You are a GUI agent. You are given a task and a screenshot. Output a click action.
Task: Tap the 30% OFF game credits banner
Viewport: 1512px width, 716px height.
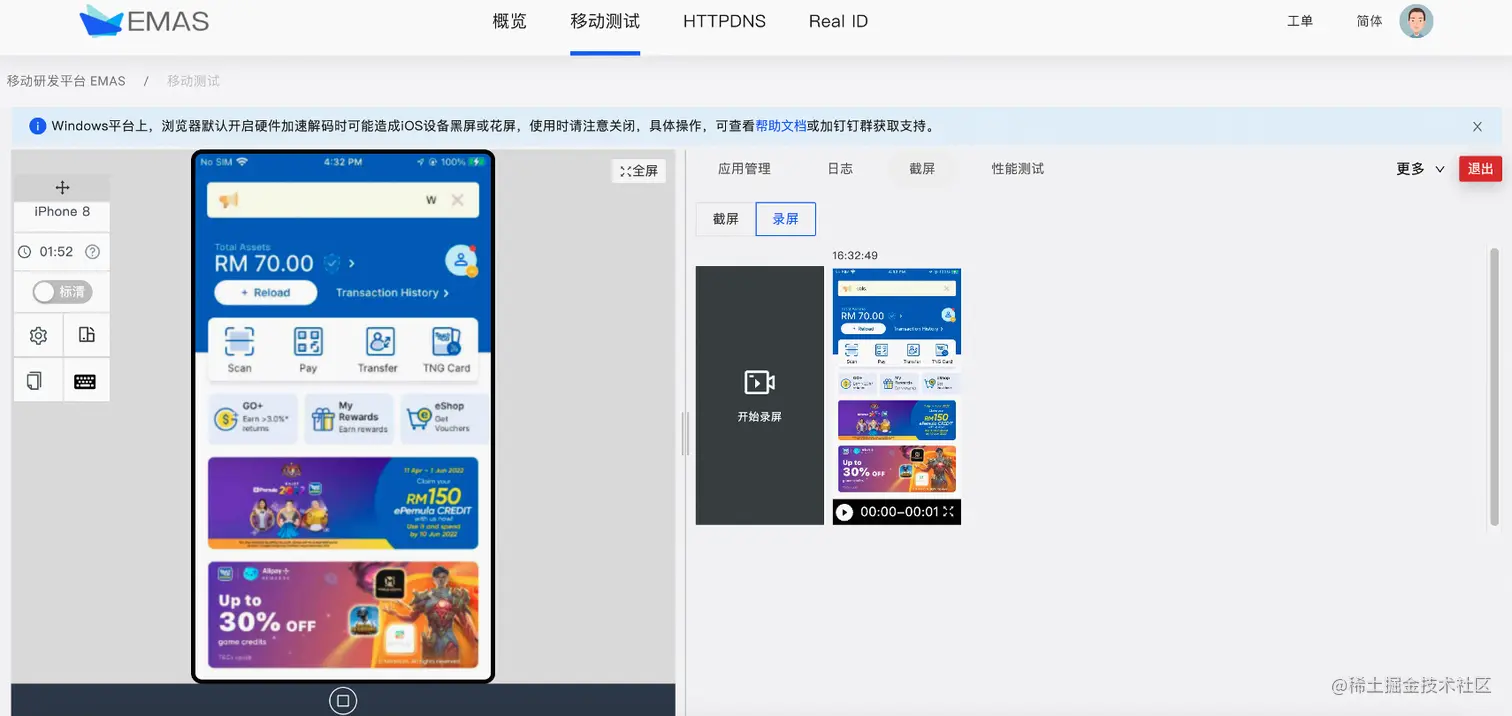coord(343,614)
